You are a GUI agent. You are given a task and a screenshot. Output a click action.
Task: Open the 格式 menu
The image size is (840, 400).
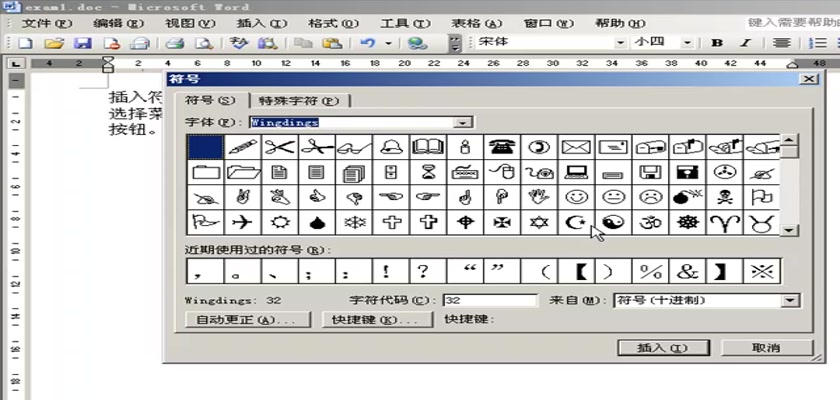(333, 24)
